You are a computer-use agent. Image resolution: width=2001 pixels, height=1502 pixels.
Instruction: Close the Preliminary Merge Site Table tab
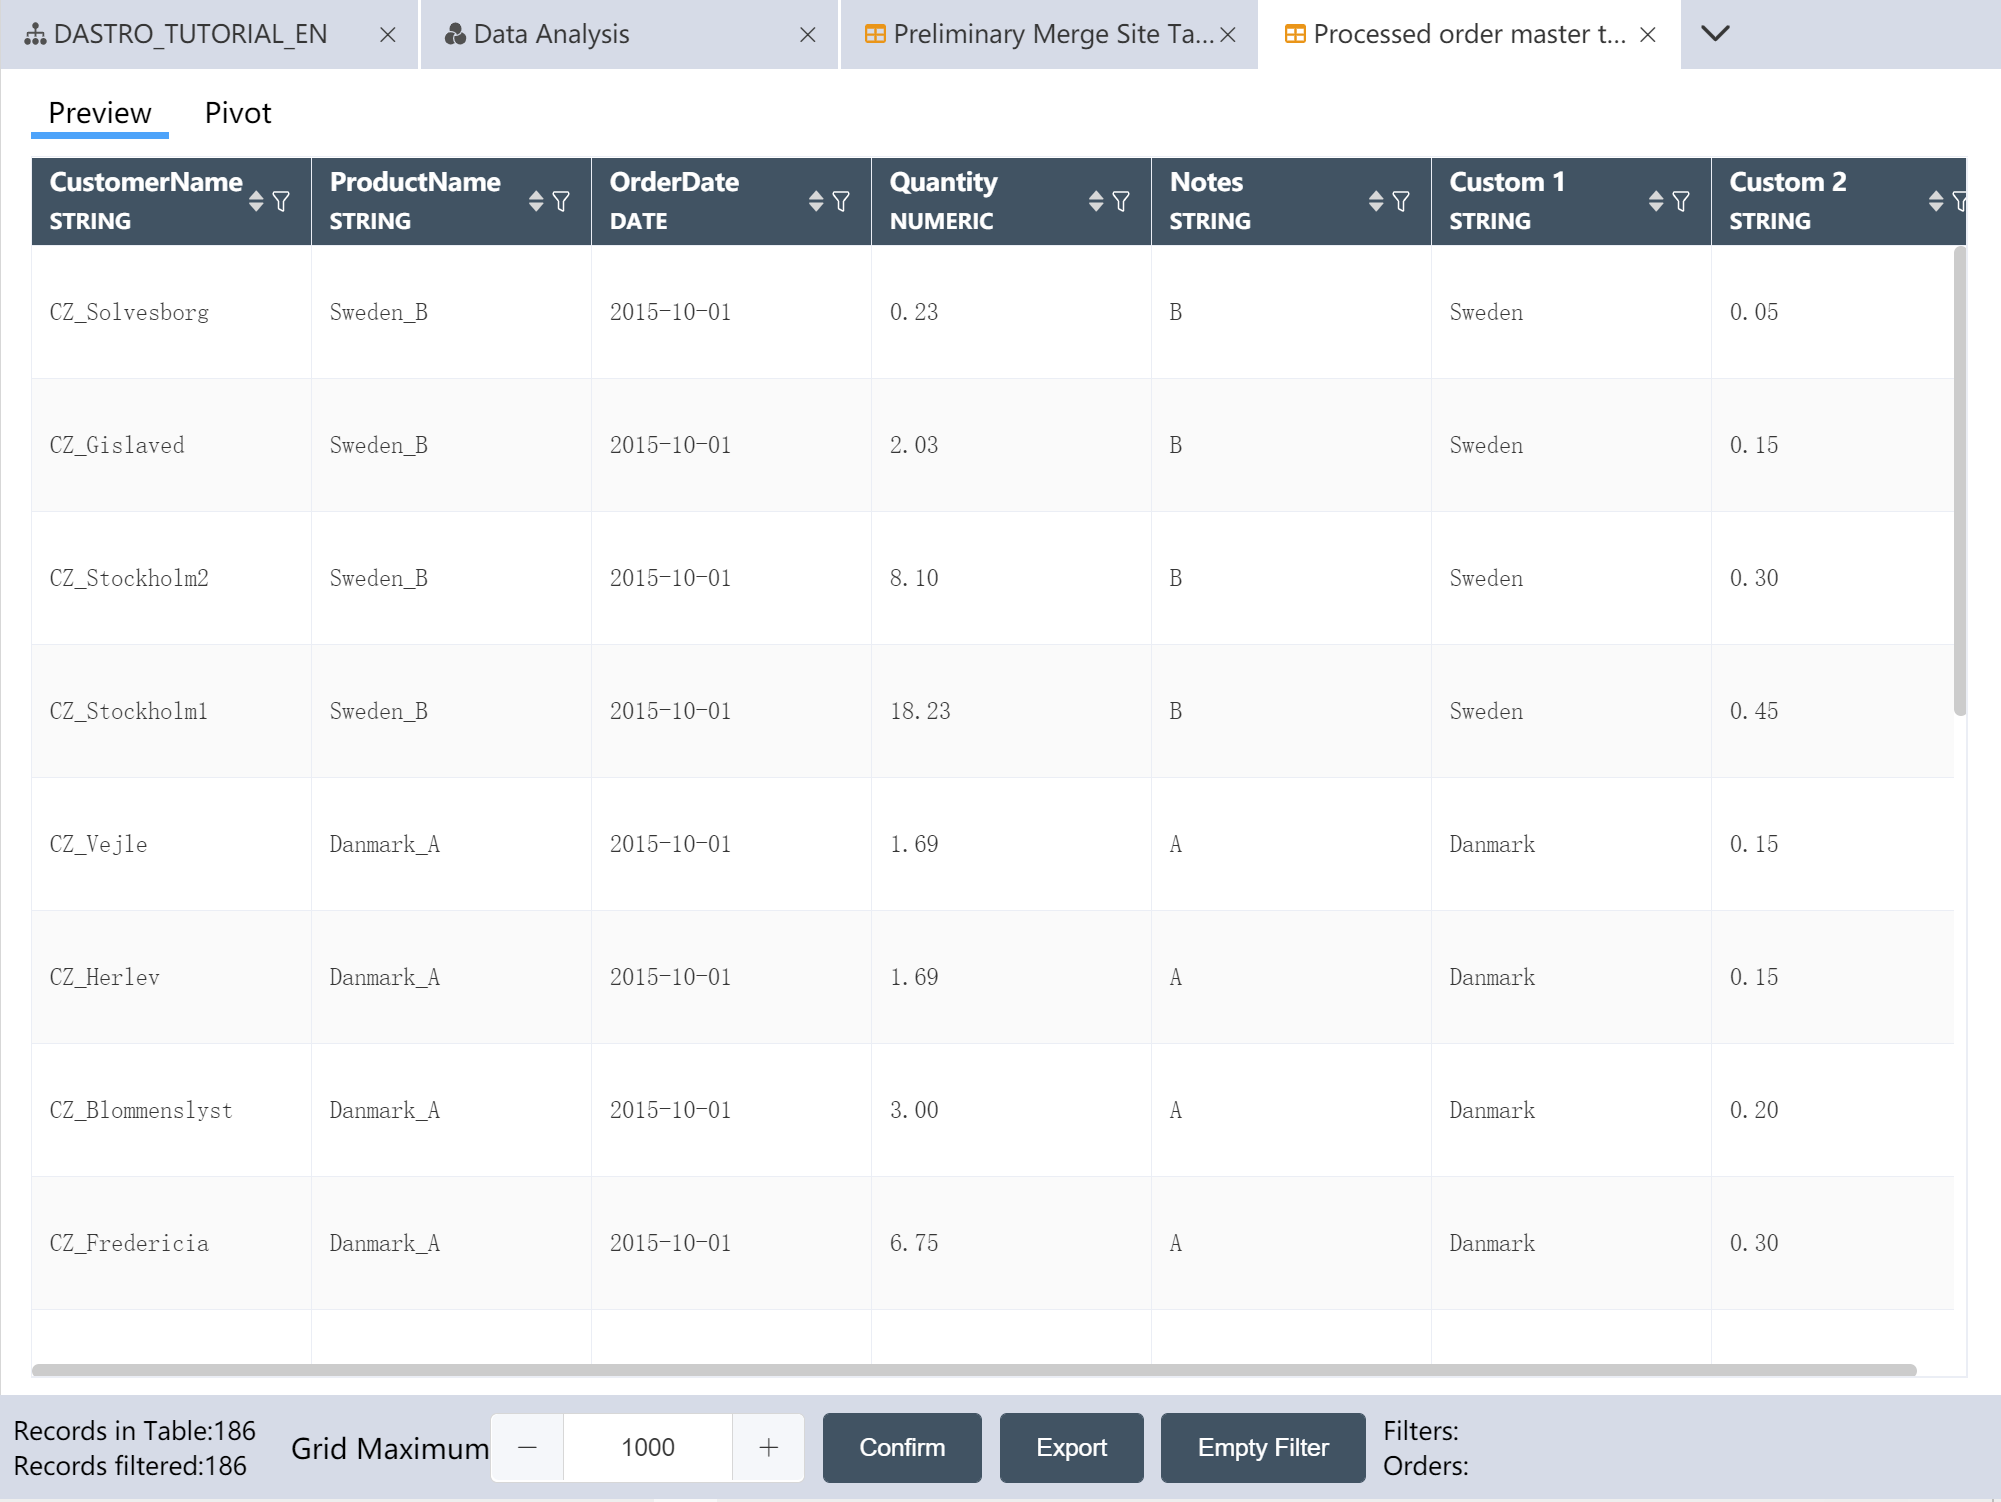(x=1228, y=35)
